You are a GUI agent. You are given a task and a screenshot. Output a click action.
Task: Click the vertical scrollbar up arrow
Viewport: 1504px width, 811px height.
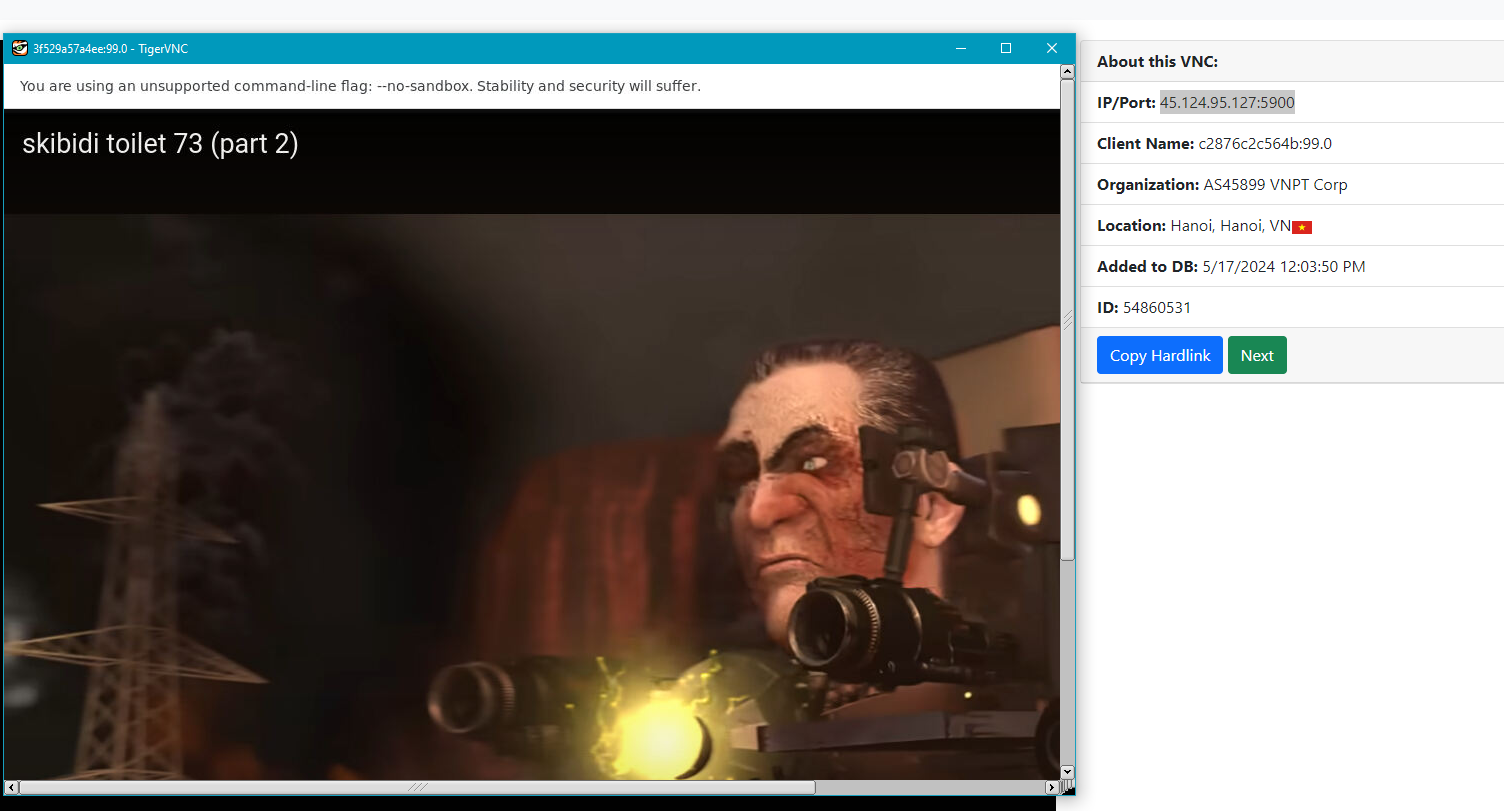point(1067,71)
